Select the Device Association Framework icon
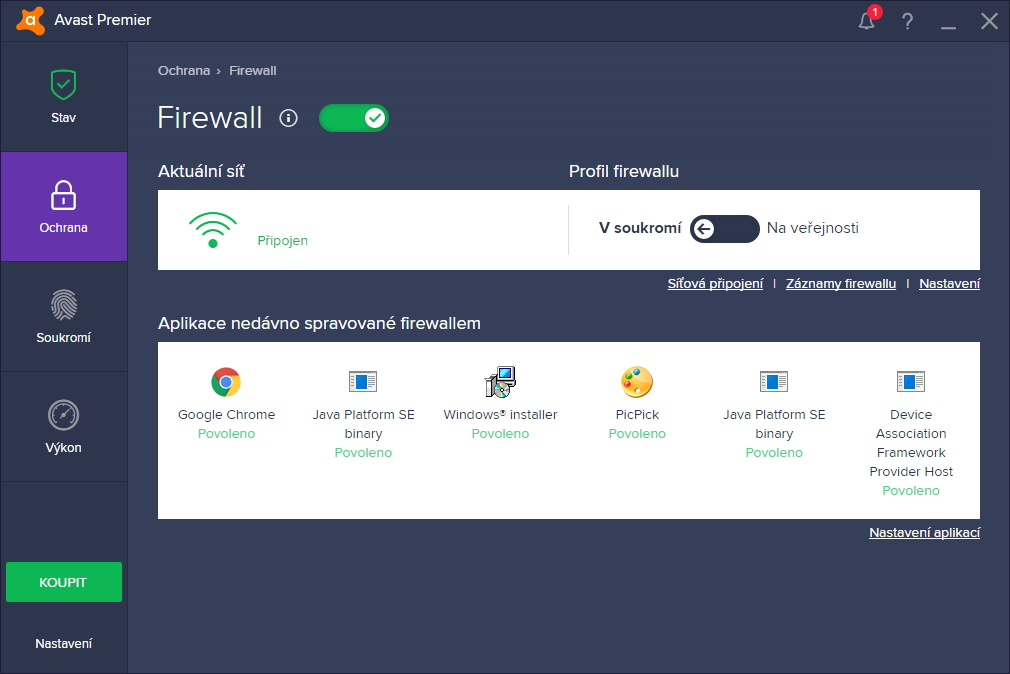The height and width of the screenshot is (674, 1010). (911, 381)
